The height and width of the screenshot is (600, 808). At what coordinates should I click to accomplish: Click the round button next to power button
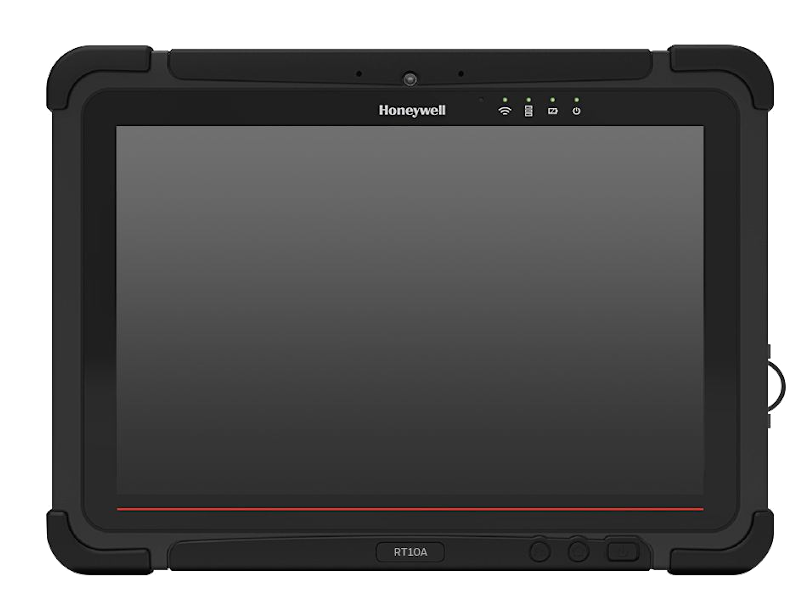point(578,552)
